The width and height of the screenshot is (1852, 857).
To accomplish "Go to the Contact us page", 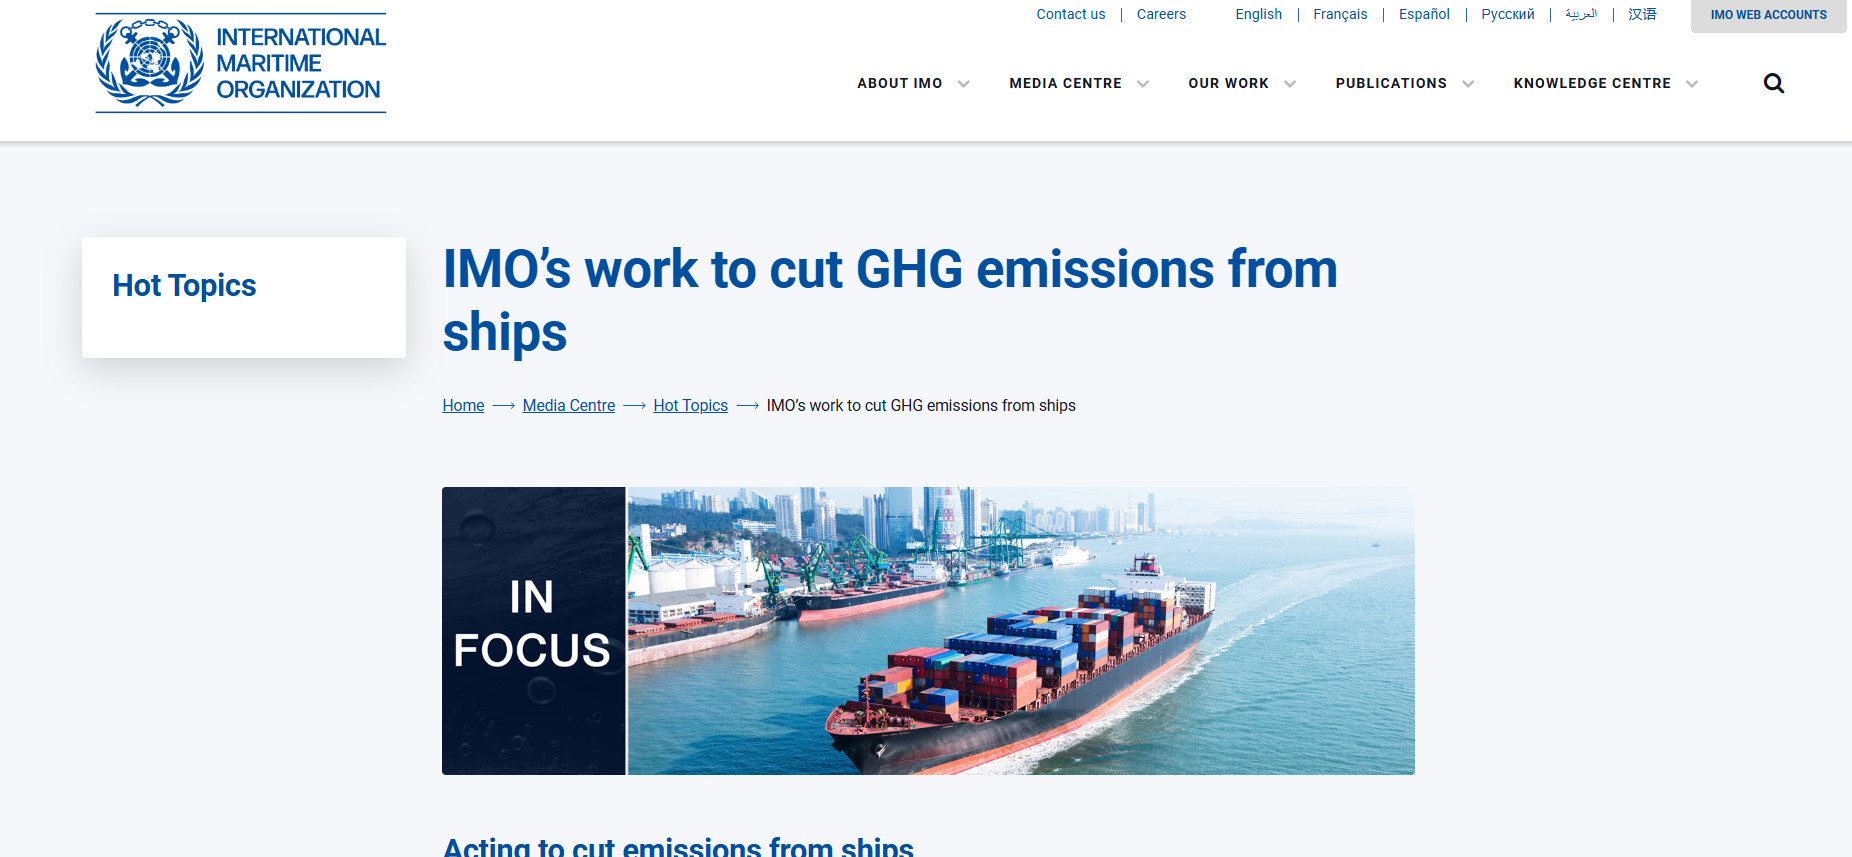I will point(1070,14).
